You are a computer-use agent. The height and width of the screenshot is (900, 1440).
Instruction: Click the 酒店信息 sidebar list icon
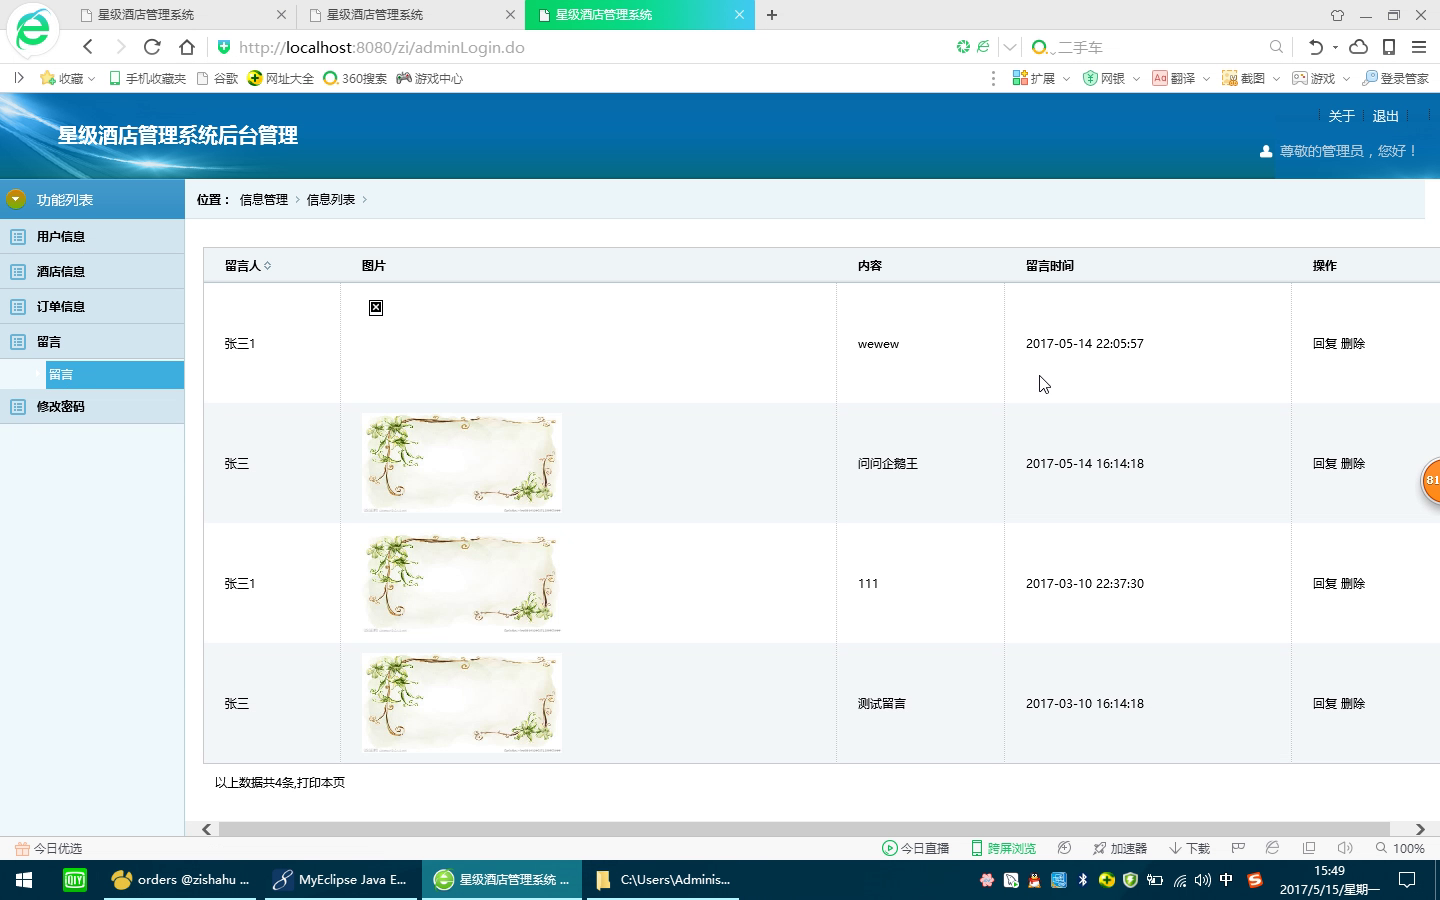point(18,272)
